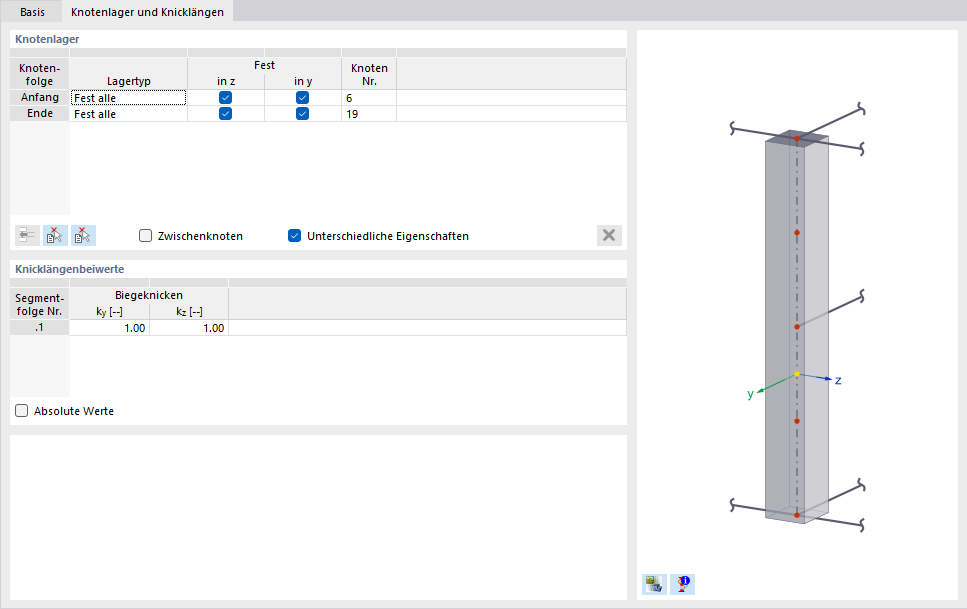Viewport: 967px width, 609px height.
Task: Click the Biegeknicken column header
Action: tap(149, 295)
